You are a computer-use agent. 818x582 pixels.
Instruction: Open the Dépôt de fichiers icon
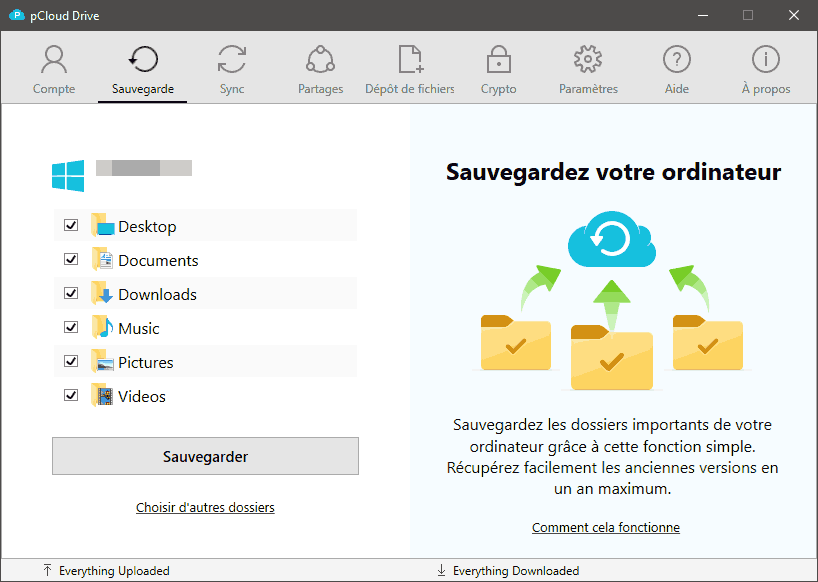(x=411, y=59)
